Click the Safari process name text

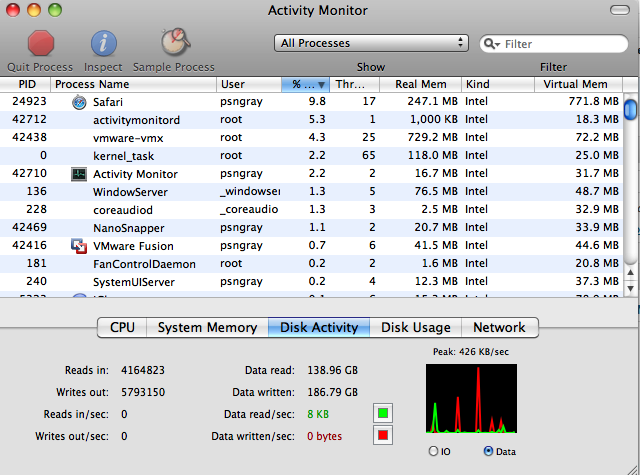108,102
